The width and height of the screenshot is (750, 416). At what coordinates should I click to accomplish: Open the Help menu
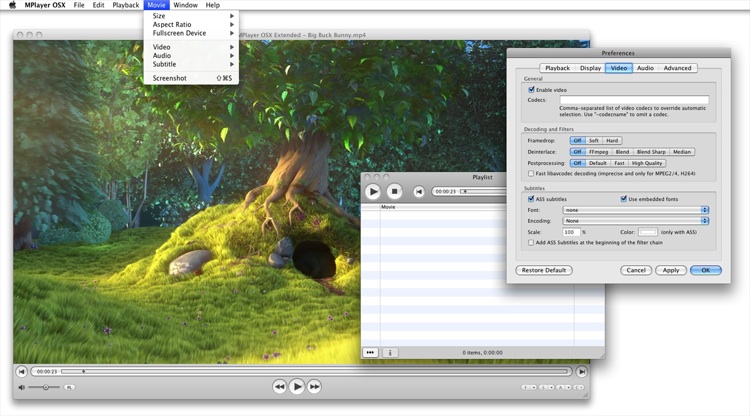pos(213,5)
